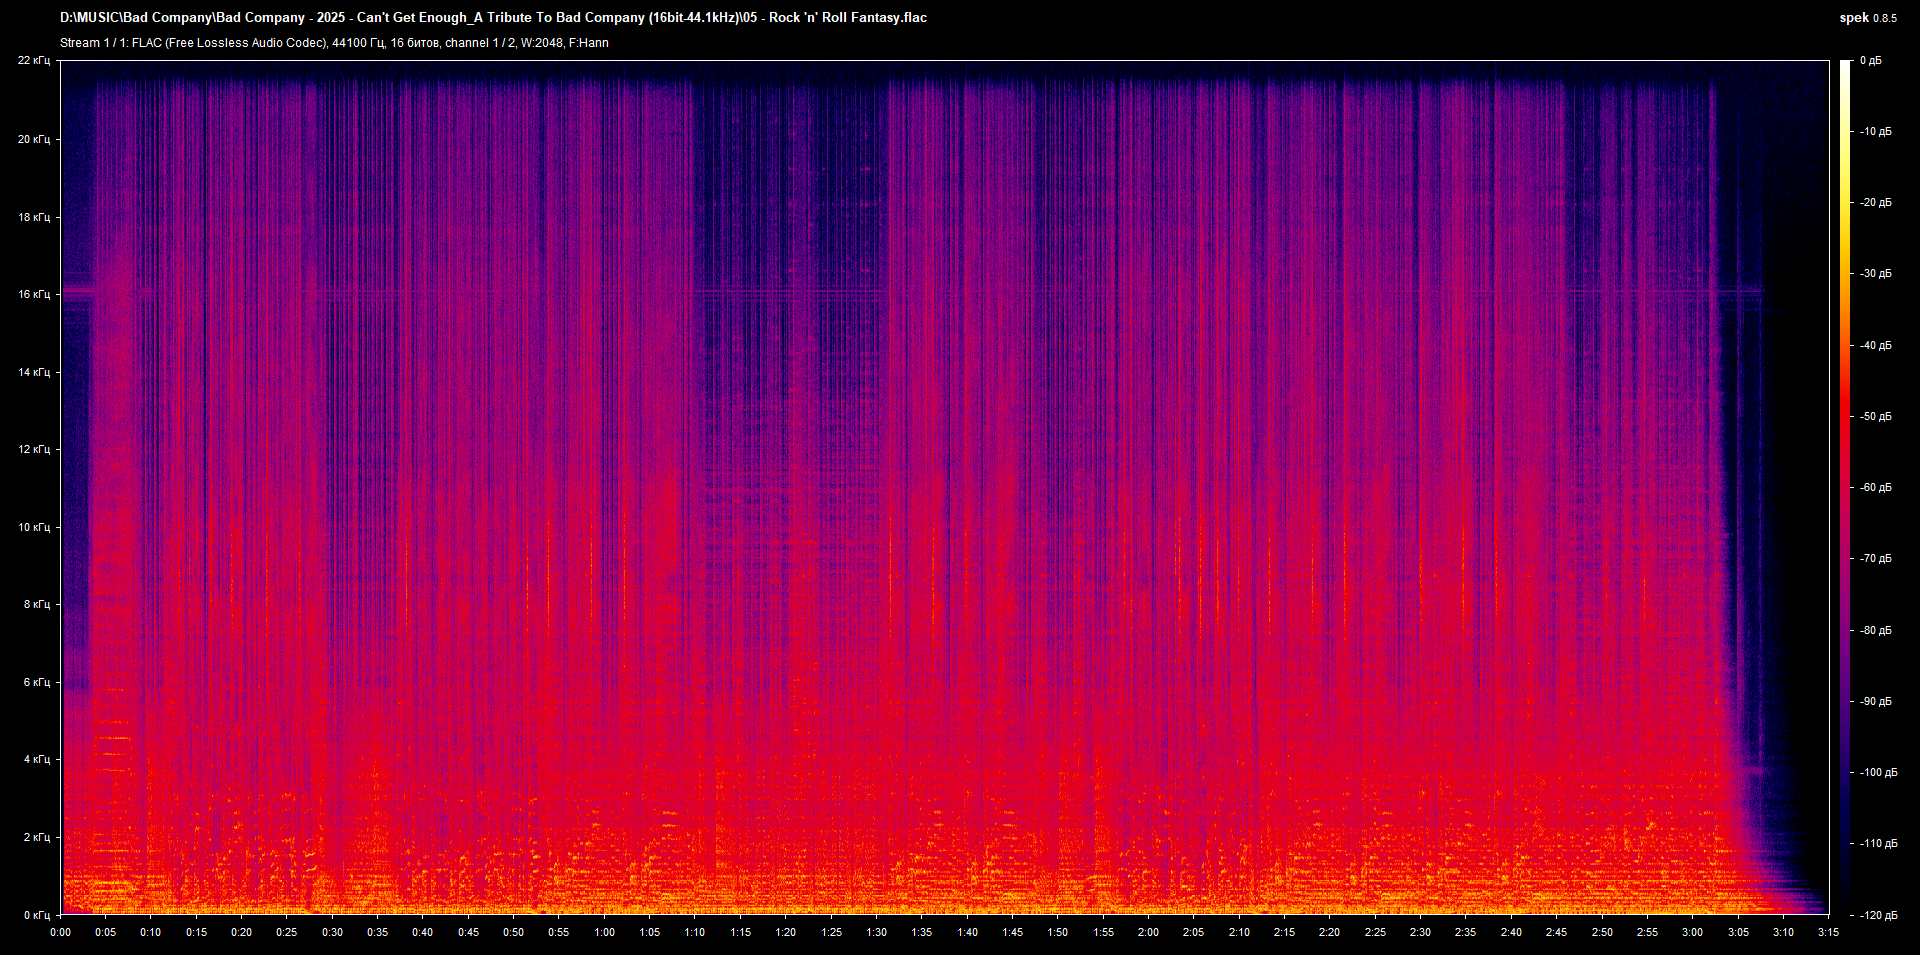Click the 16 кГц frequency label
This screenshot has width=1920, height=955.
(x=34, y=294)
